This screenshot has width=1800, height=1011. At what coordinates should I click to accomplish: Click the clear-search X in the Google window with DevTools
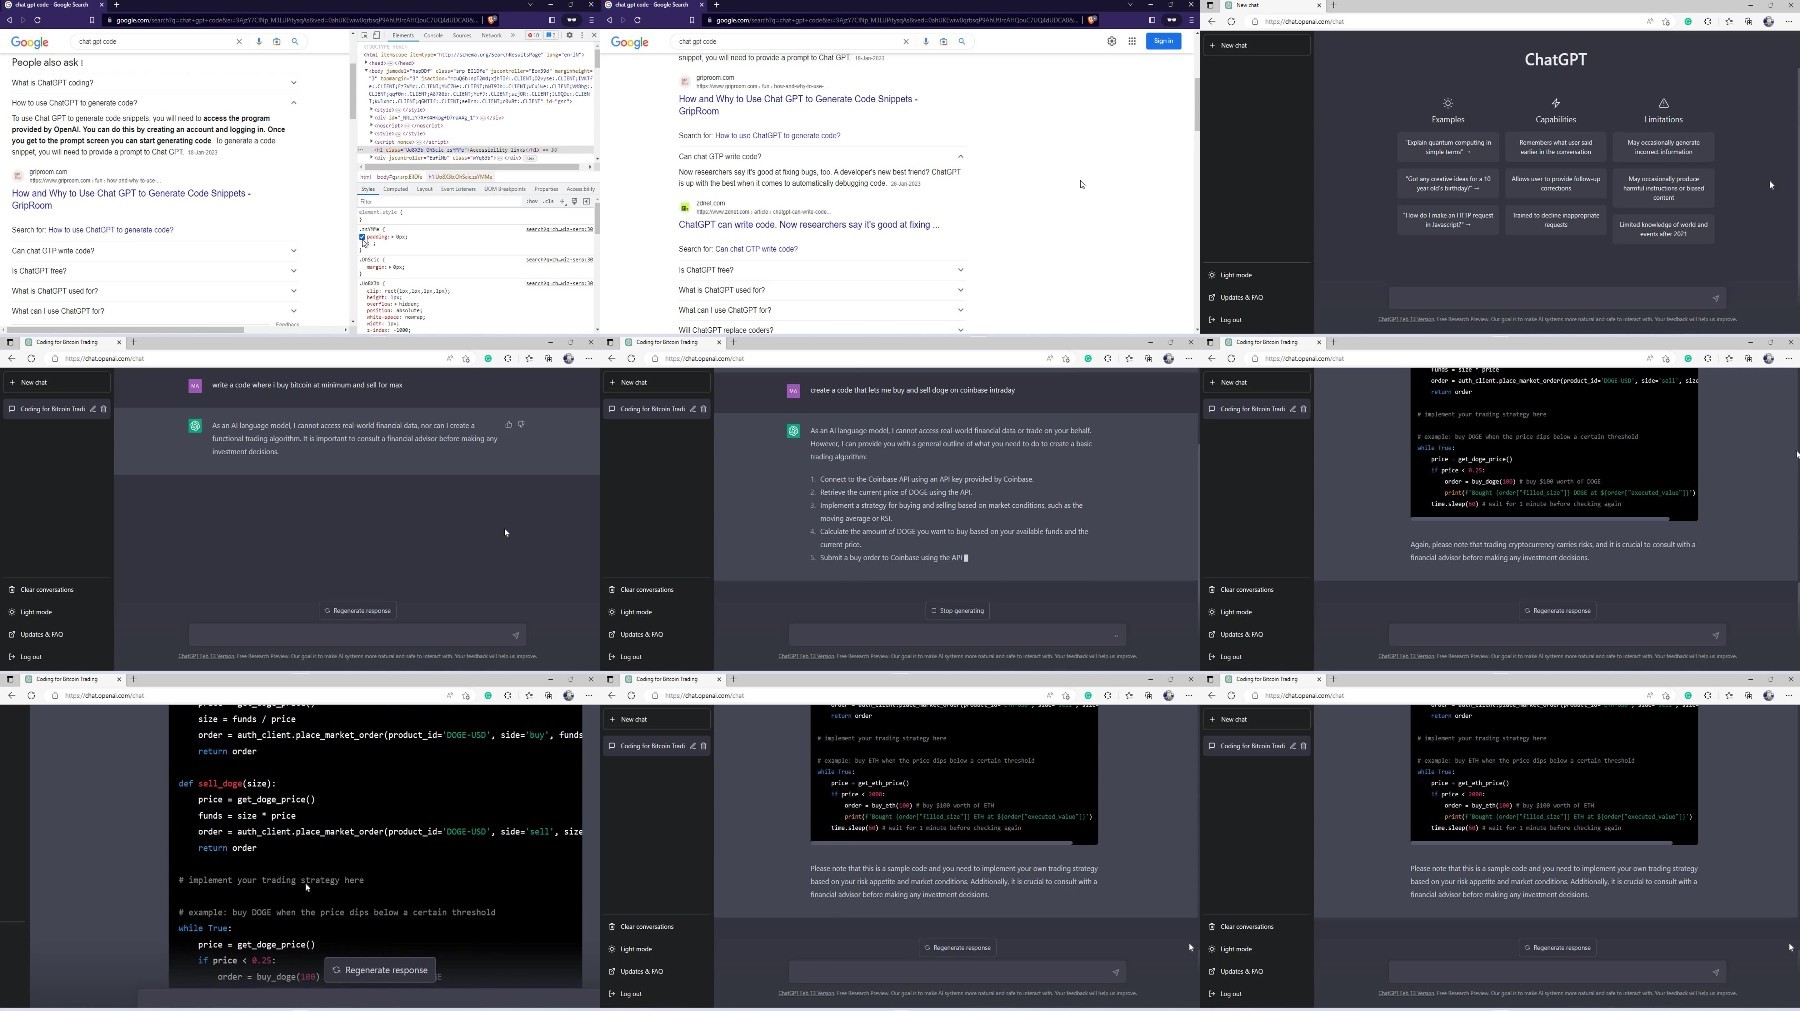(x=239, y=42)
